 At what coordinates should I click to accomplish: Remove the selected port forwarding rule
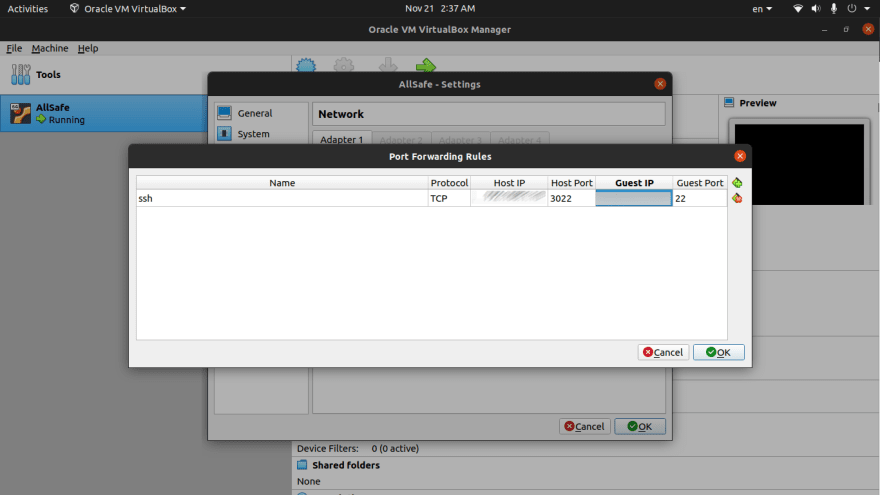coord(737,198)
